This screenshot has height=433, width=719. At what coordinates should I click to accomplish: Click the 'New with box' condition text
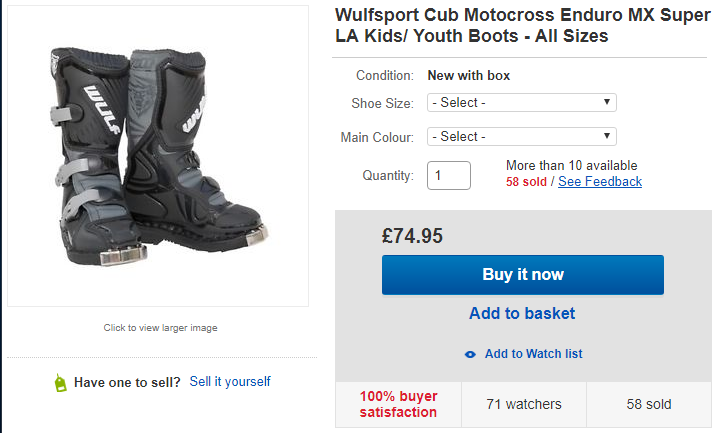tap(469, 75)
